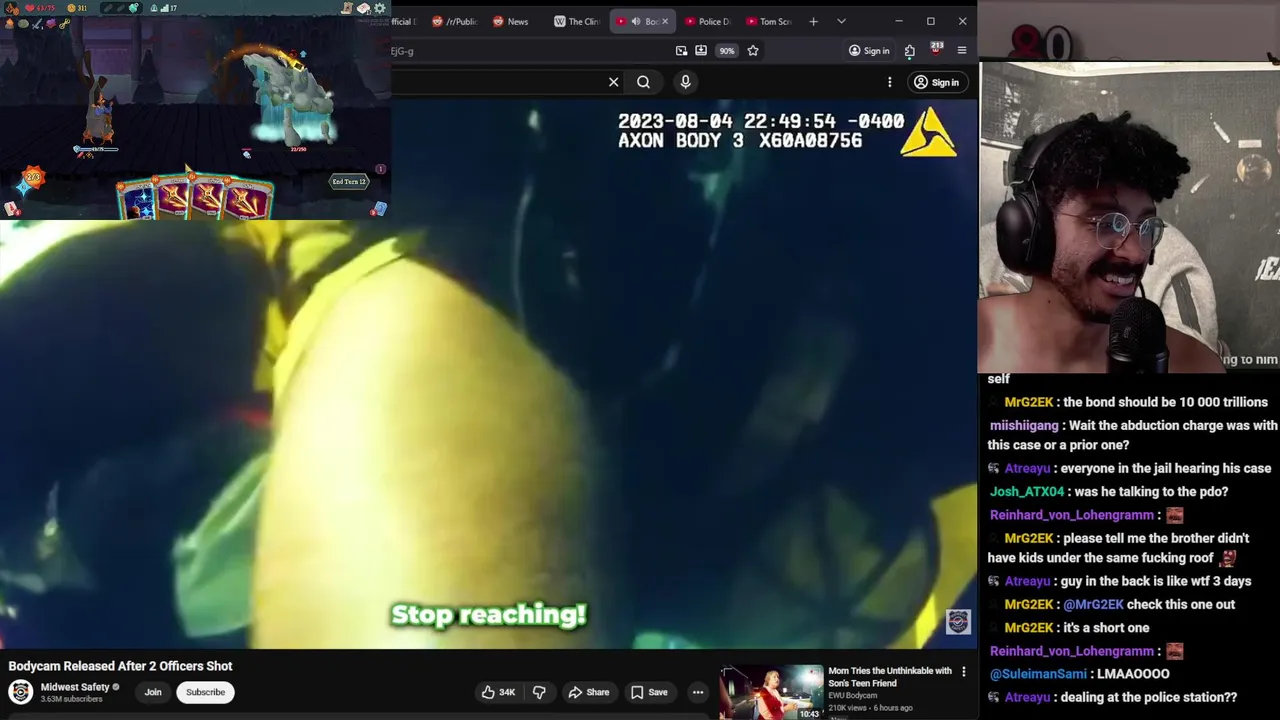Open options menu for recommended video
Image resolution: width=1280 pixels, height=720 pixels.
[964, 672]
